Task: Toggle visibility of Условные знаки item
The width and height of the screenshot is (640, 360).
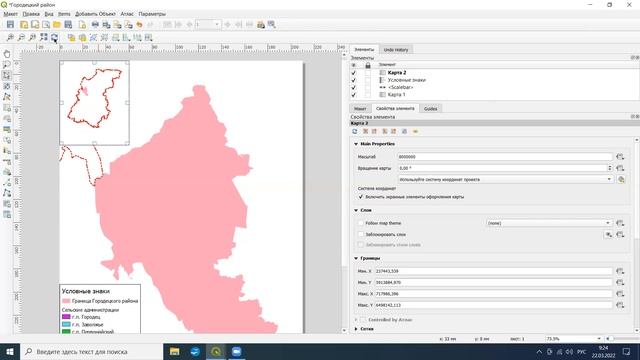Action: (354, 80)
